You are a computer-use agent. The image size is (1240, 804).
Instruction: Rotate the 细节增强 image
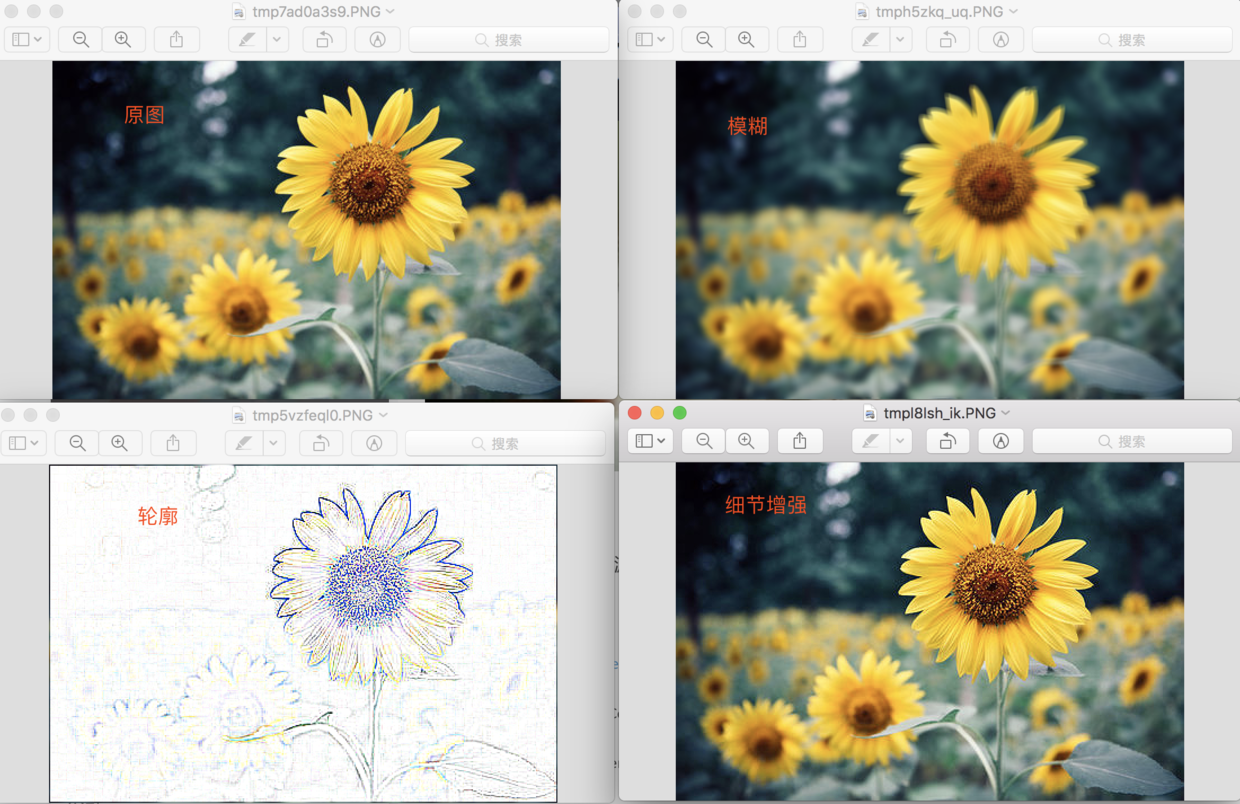(x=947, y=441)
